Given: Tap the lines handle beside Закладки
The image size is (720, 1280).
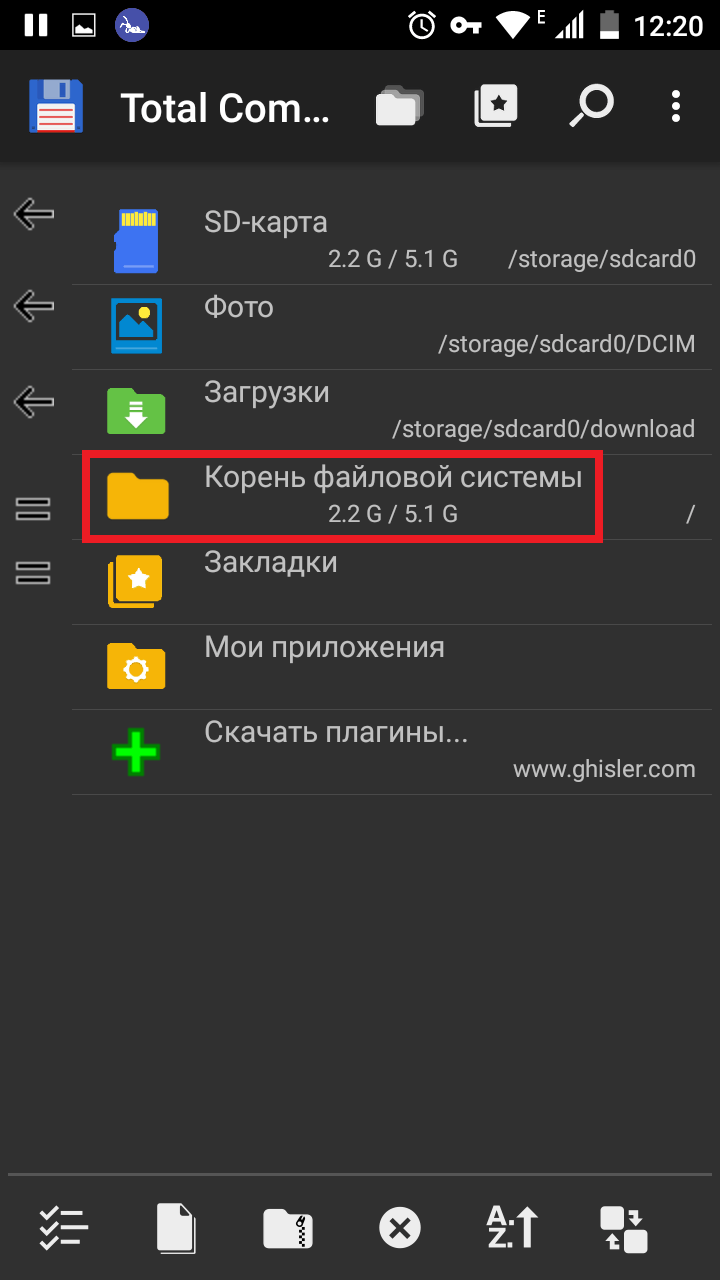Looking at the screenshot, I should click(x=33, y=573).
